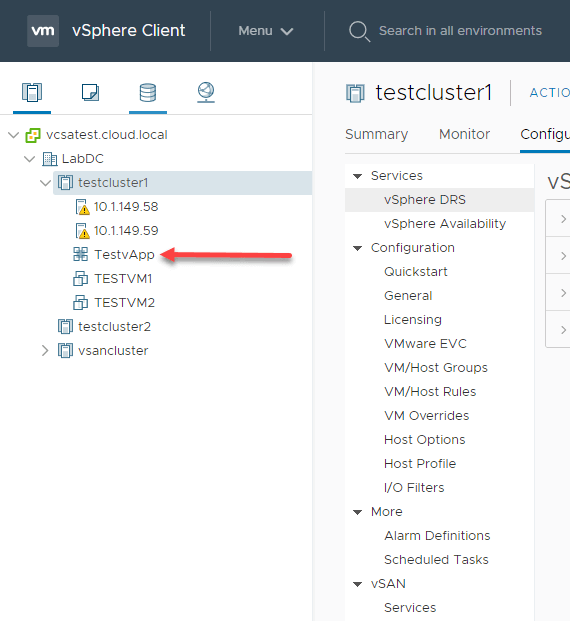Open I/O Filters
Image resolution: width=570 pixels, height=621 pixels.
pyautogui.click(x=414, y=488)
